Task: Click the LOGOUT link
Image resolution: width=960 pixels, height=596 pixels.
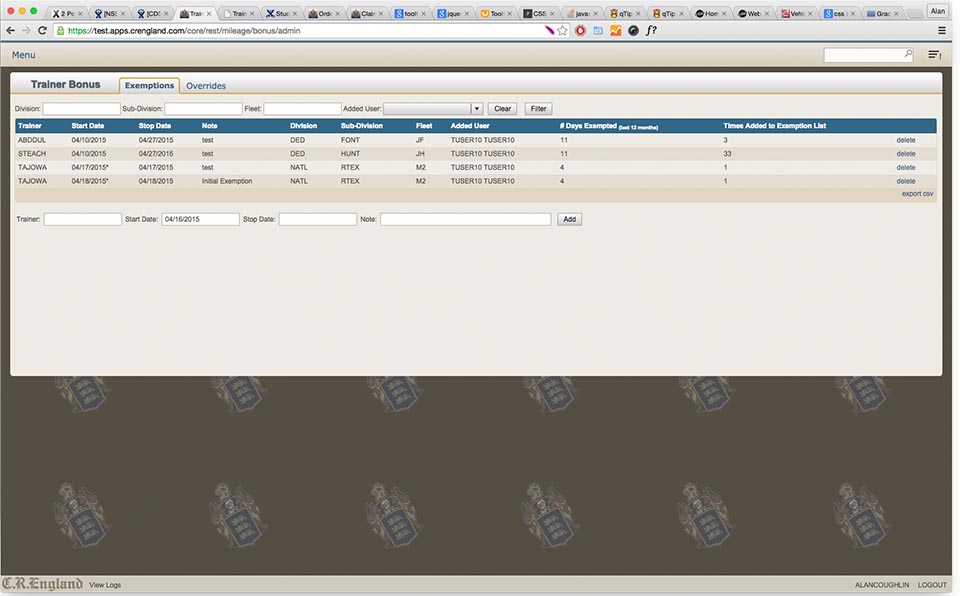Action: click(932, 585)
